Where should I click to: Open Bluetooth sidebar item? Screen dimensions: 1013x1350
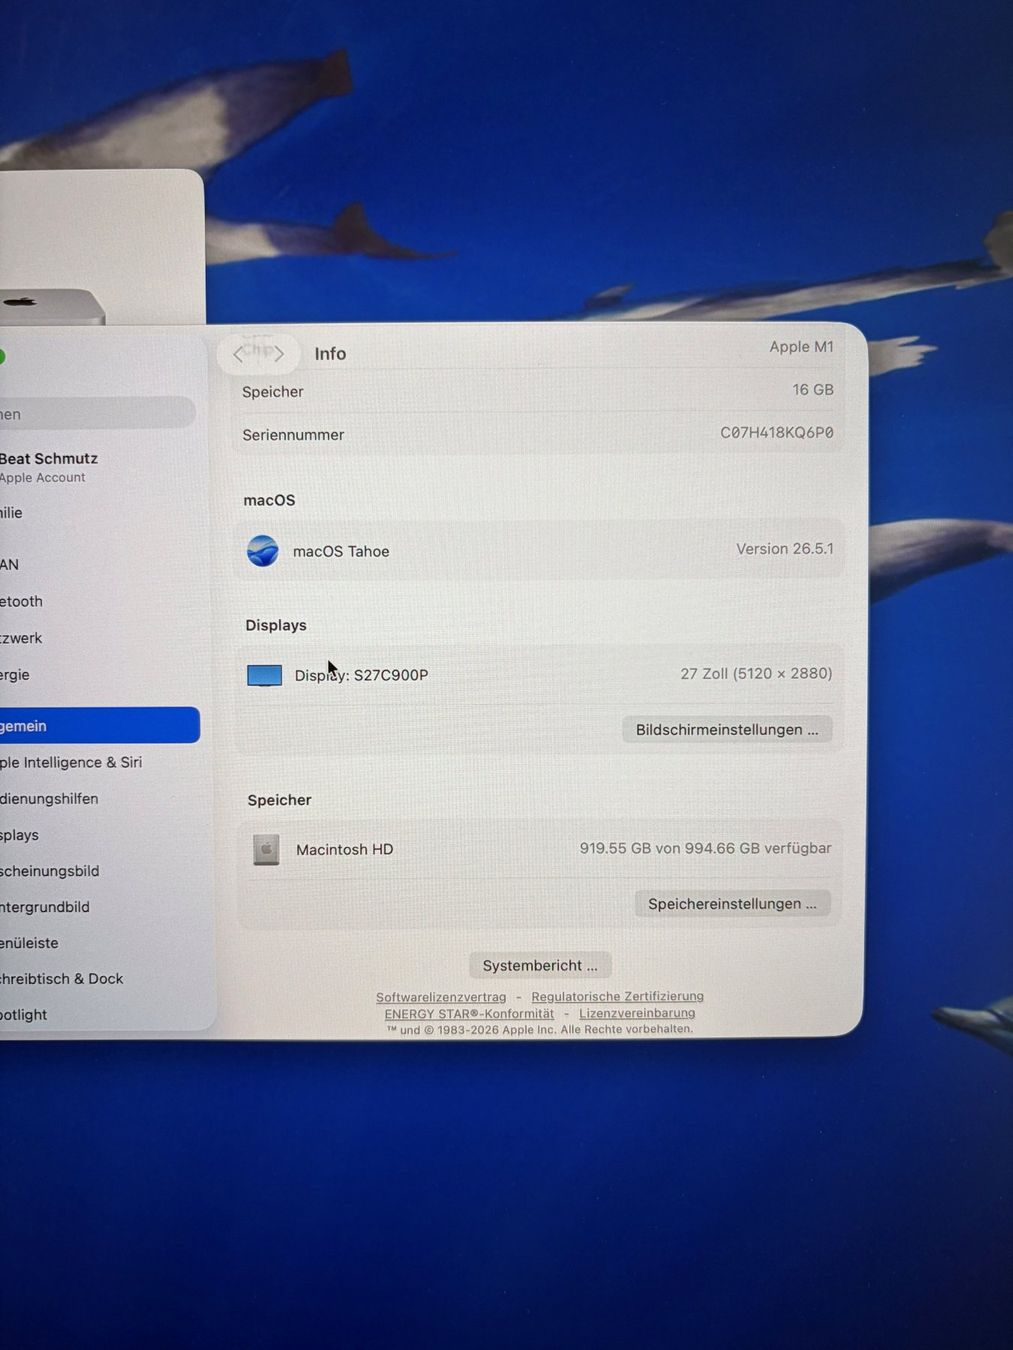pos(22,601)
